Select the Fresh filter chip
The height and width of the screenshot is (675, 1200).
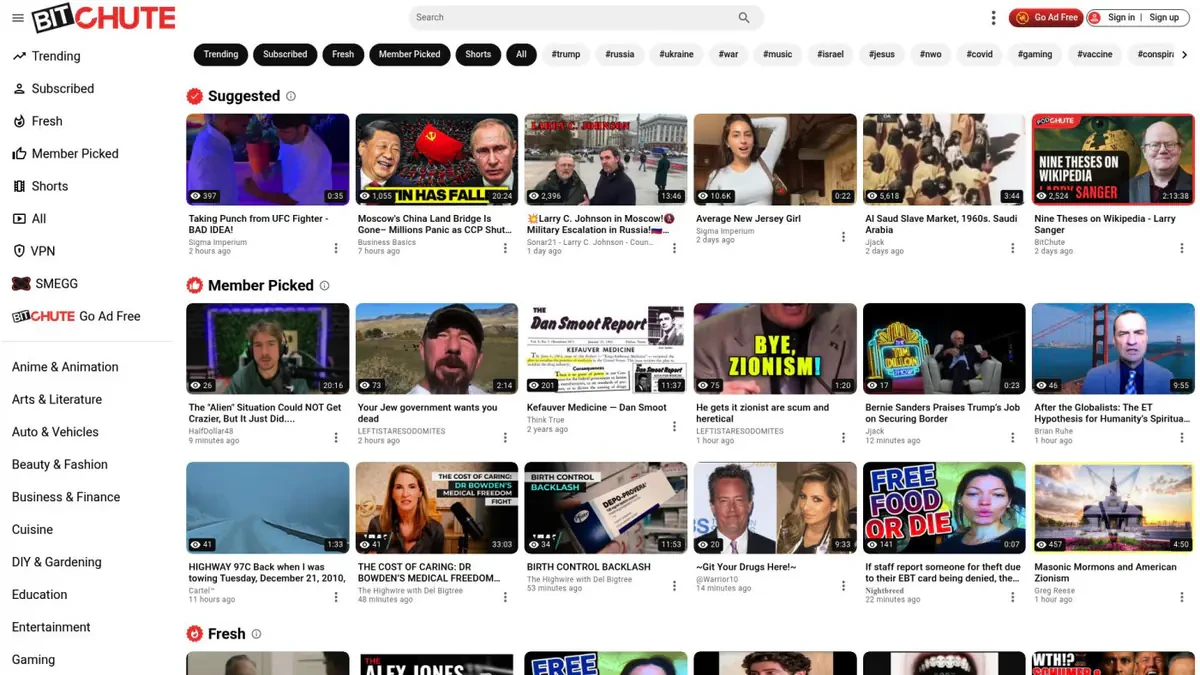pyautogui.click(x=343, y=54)
